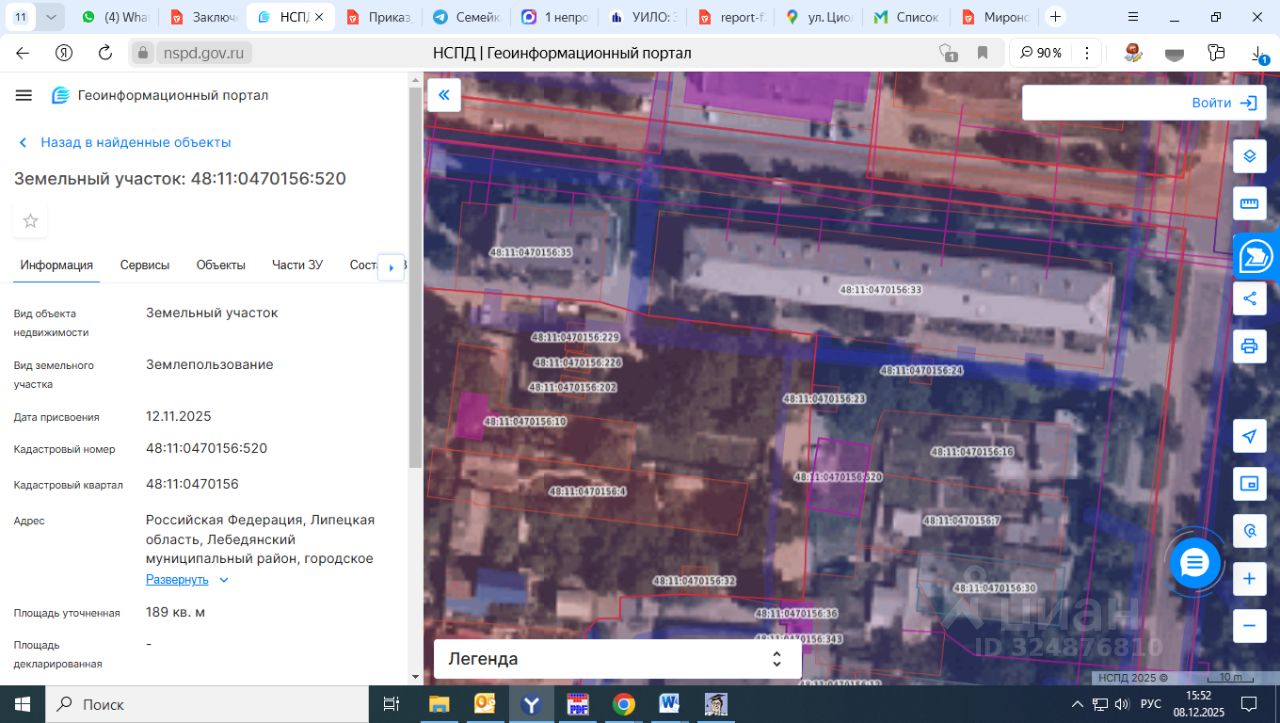Screen dimensions: 1280x723
Task: Click the Войти login button
Action: [x=1224, y=102]
